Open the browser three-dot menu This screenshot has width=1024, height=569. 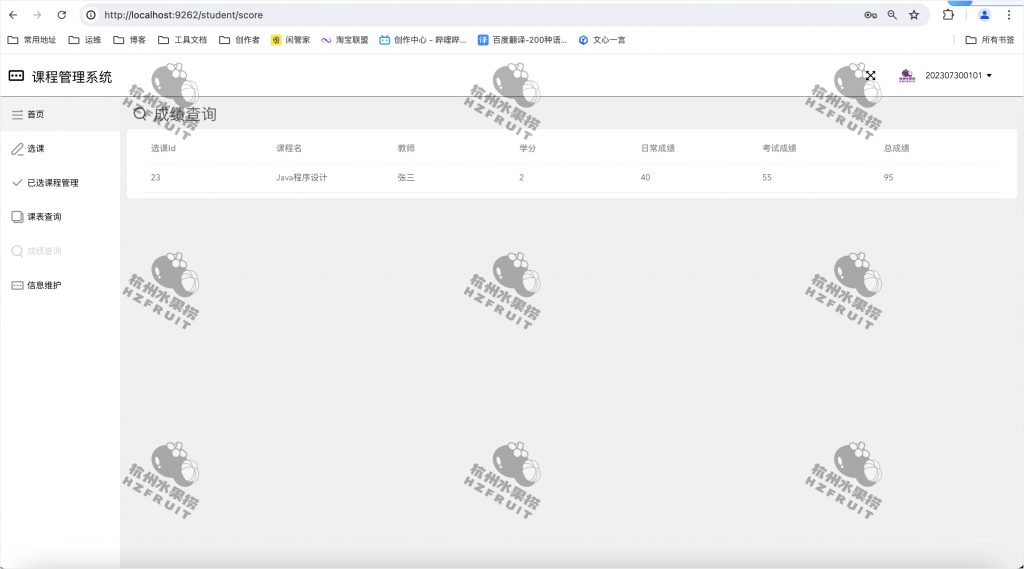(1009, 15)
